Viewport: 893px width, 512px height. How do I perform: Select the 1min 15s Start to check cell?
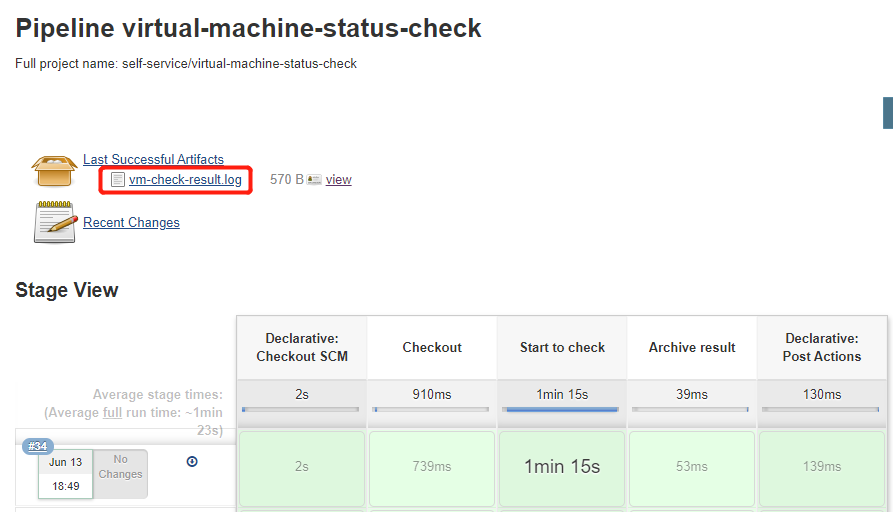[562, 466]
